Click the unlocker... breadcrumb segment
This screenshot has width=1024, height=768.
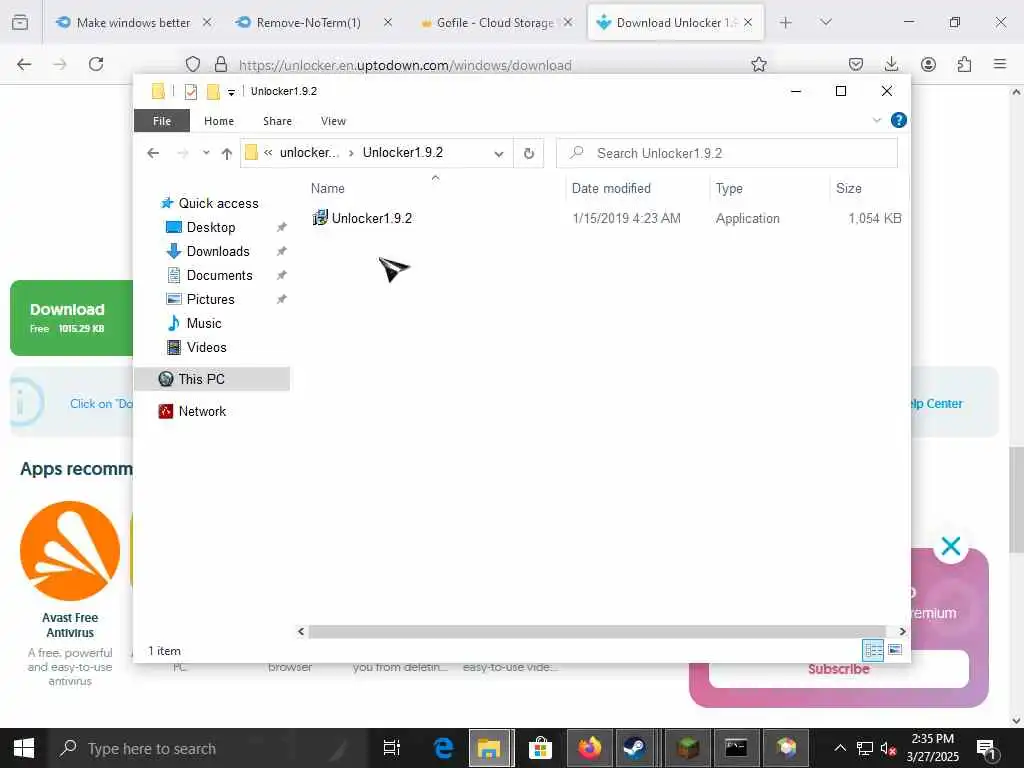[310, 153]
